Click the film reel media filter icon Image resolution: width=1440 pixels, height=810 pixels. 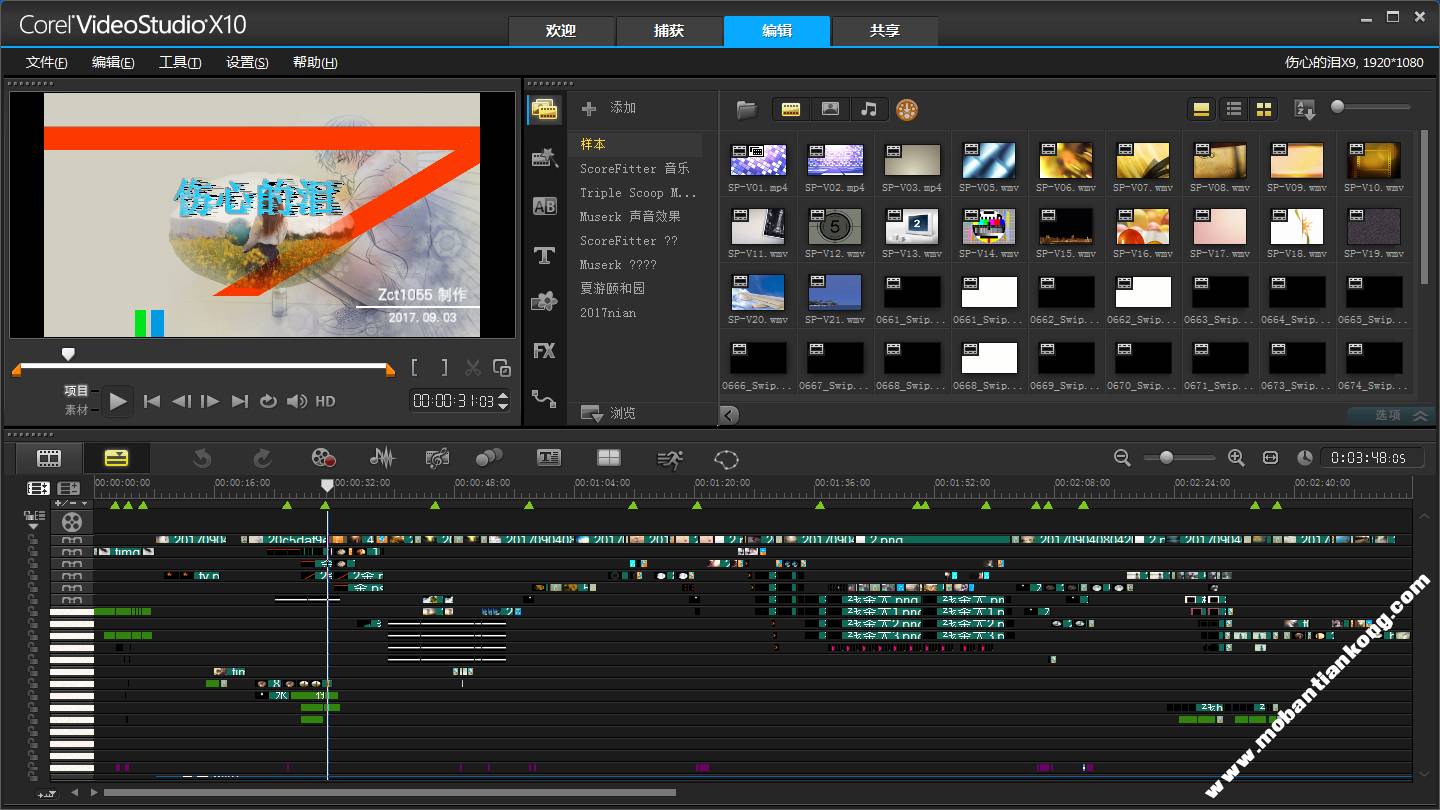tap(907, 109)
